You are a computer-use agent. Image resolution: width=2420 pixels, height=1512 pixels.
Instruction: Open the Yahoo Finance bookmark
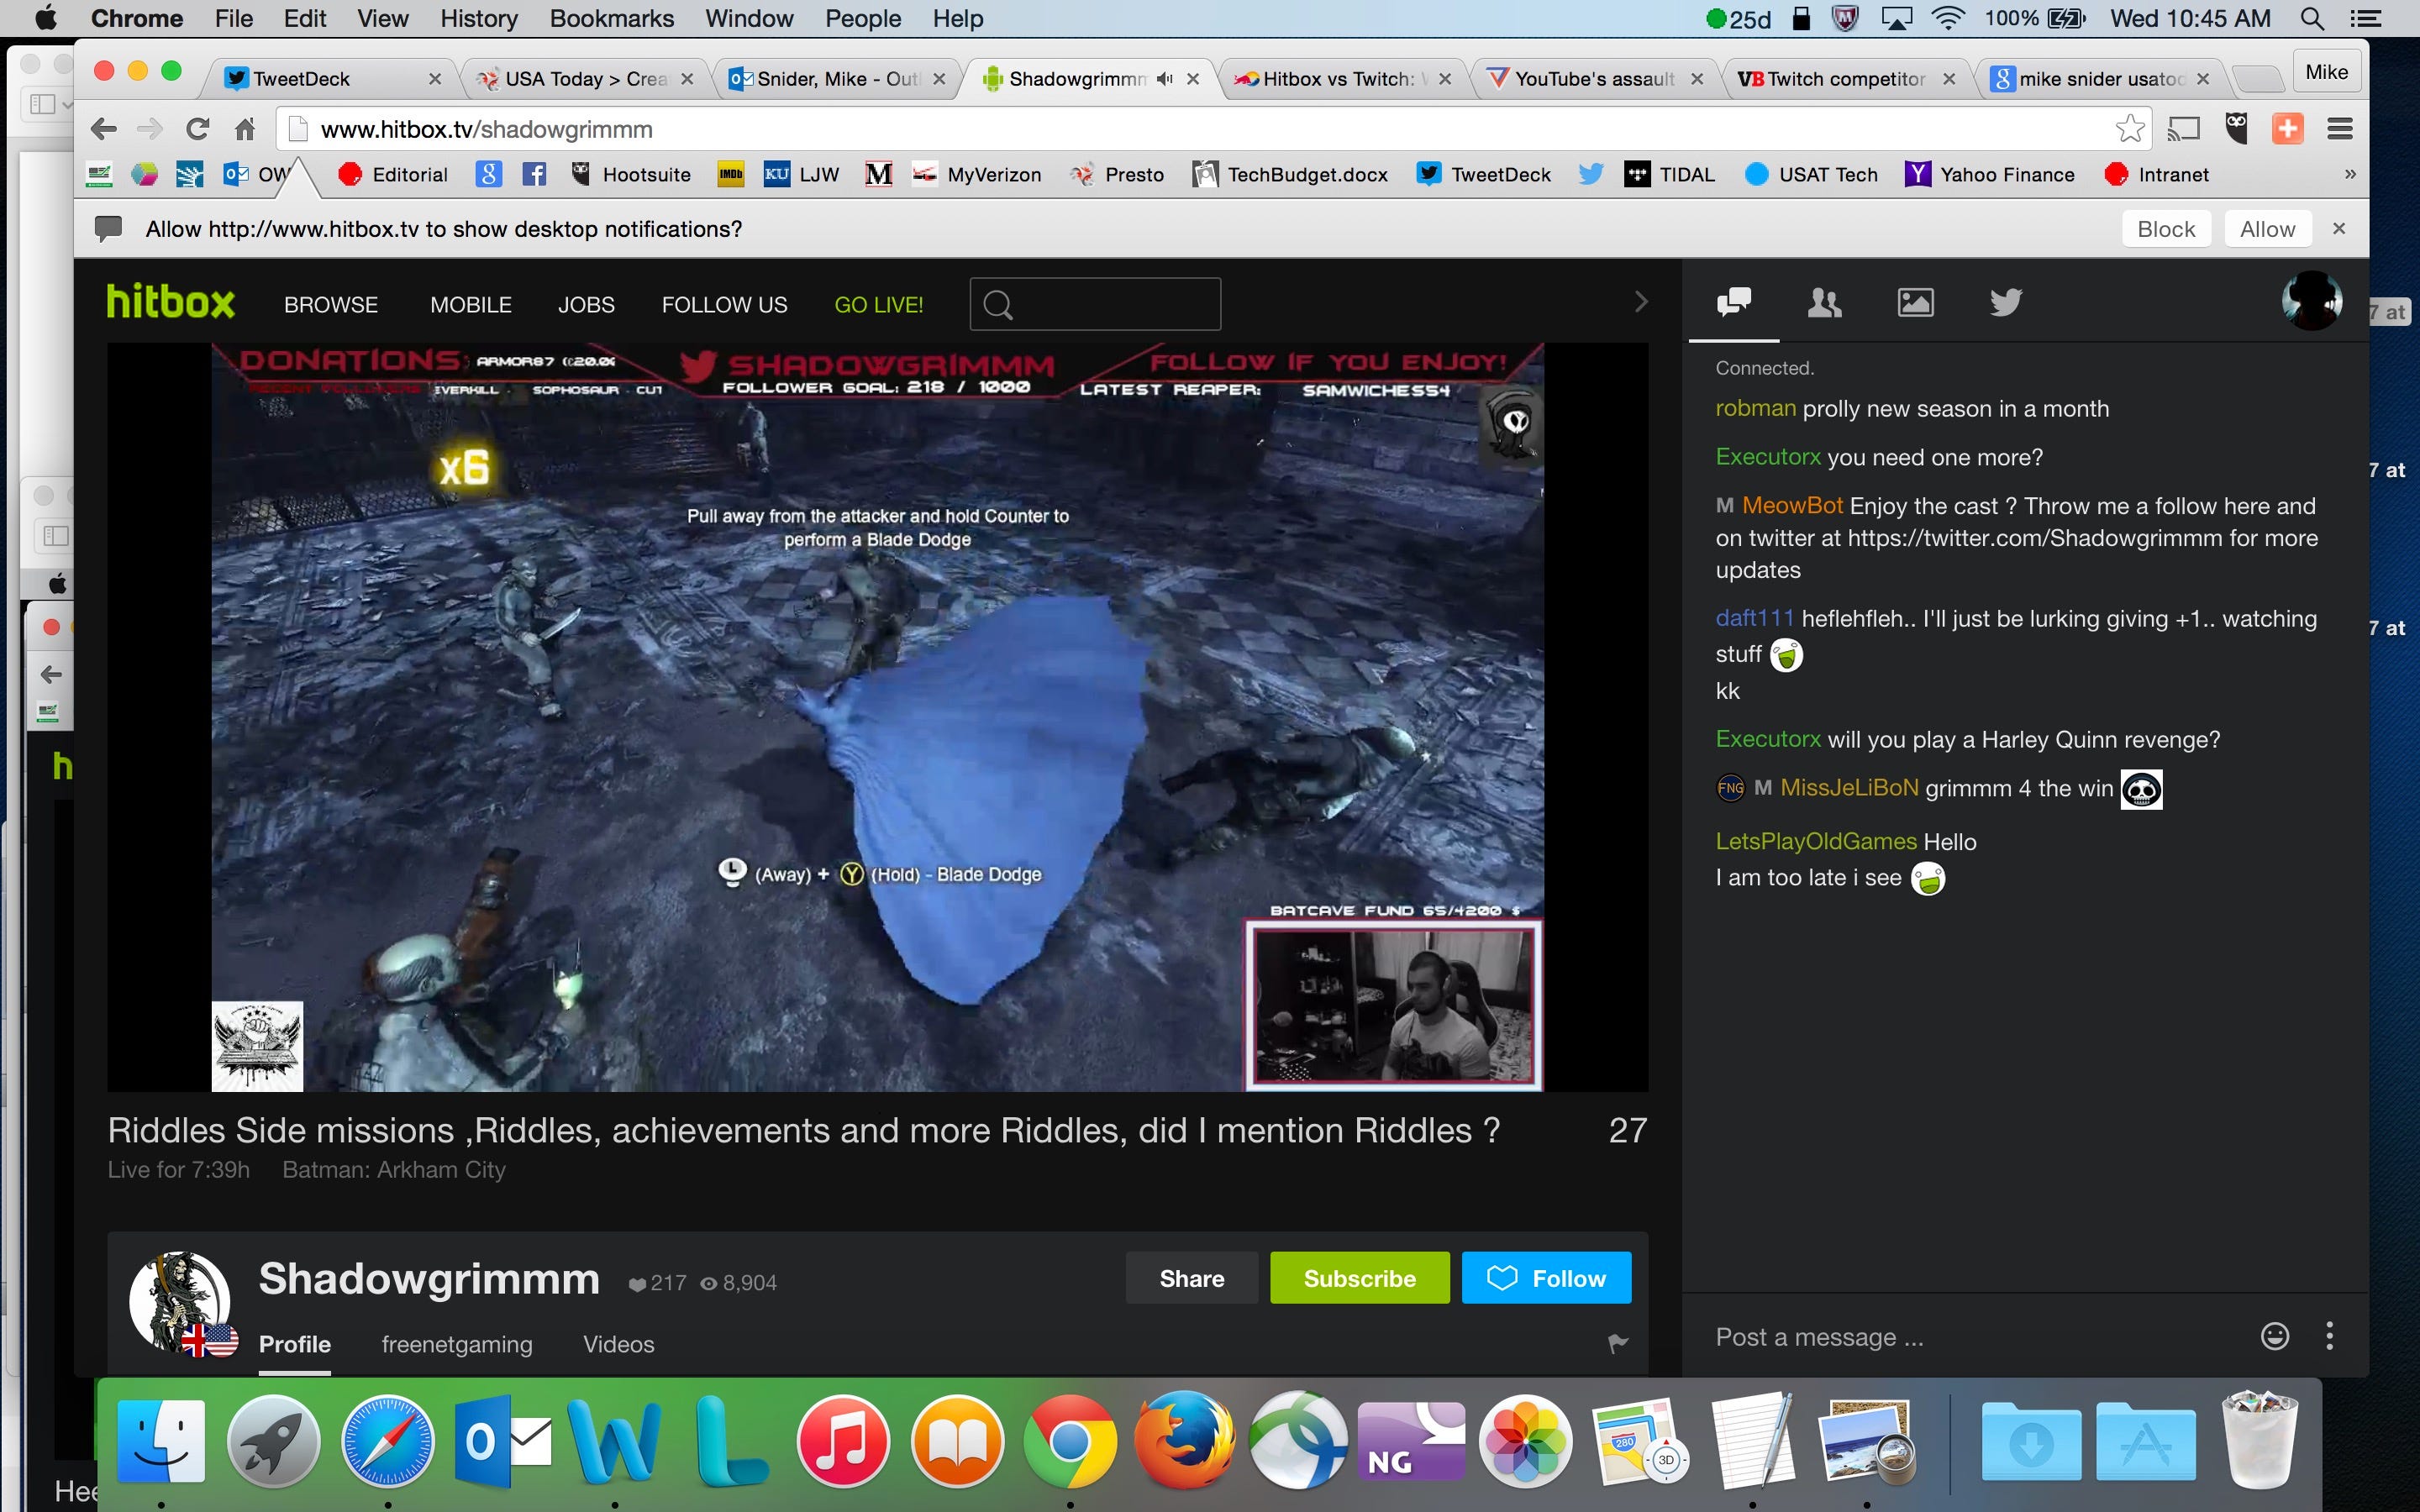coord(1990,175)
